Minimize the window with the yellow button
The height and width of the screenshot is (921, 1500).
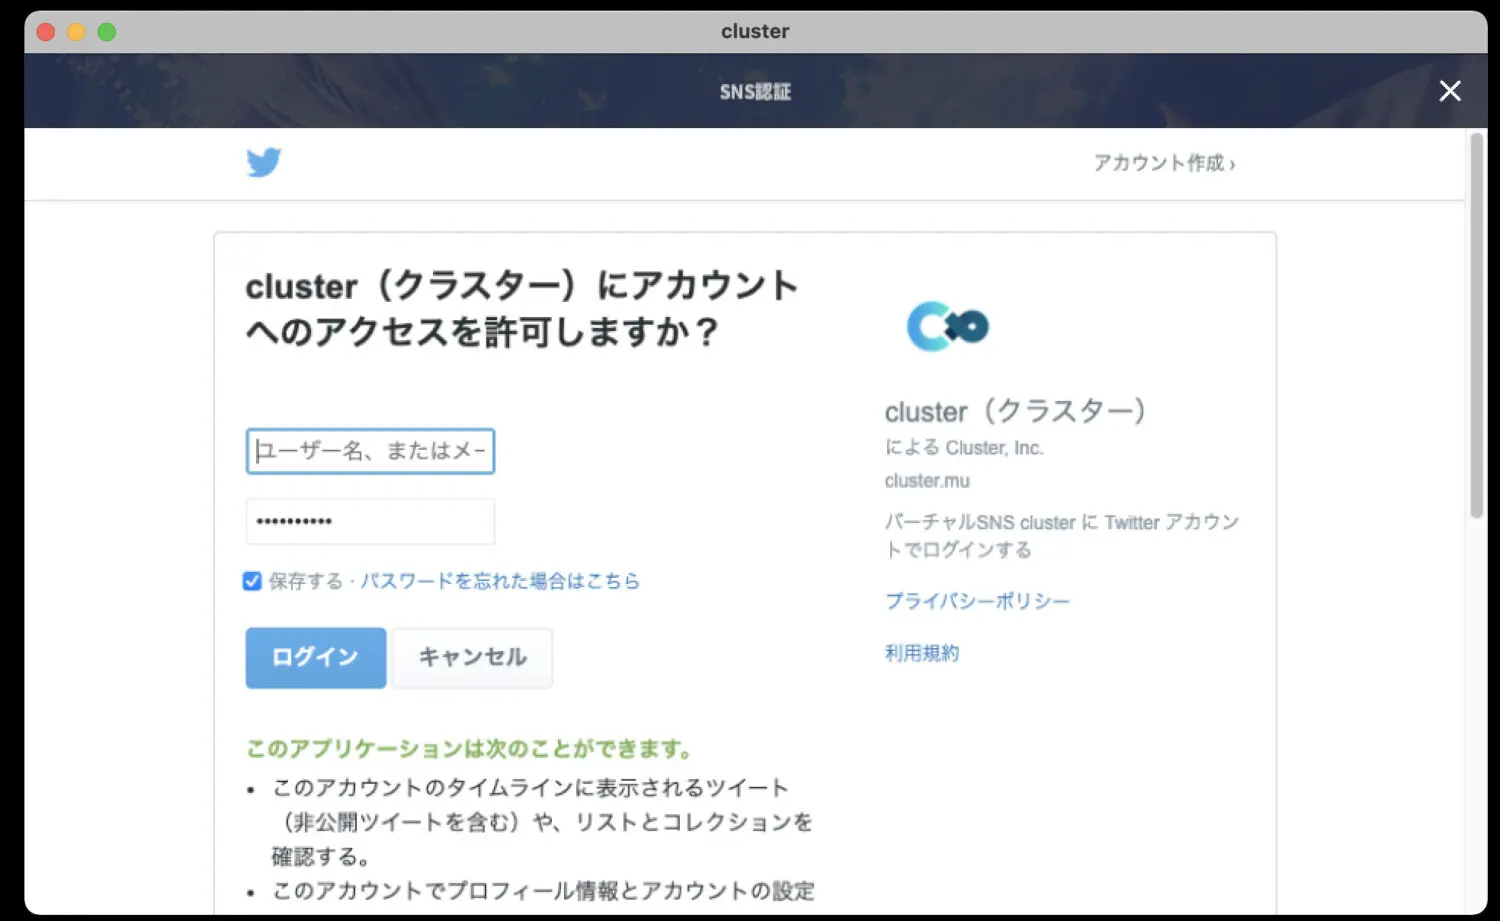click(76, 32)
